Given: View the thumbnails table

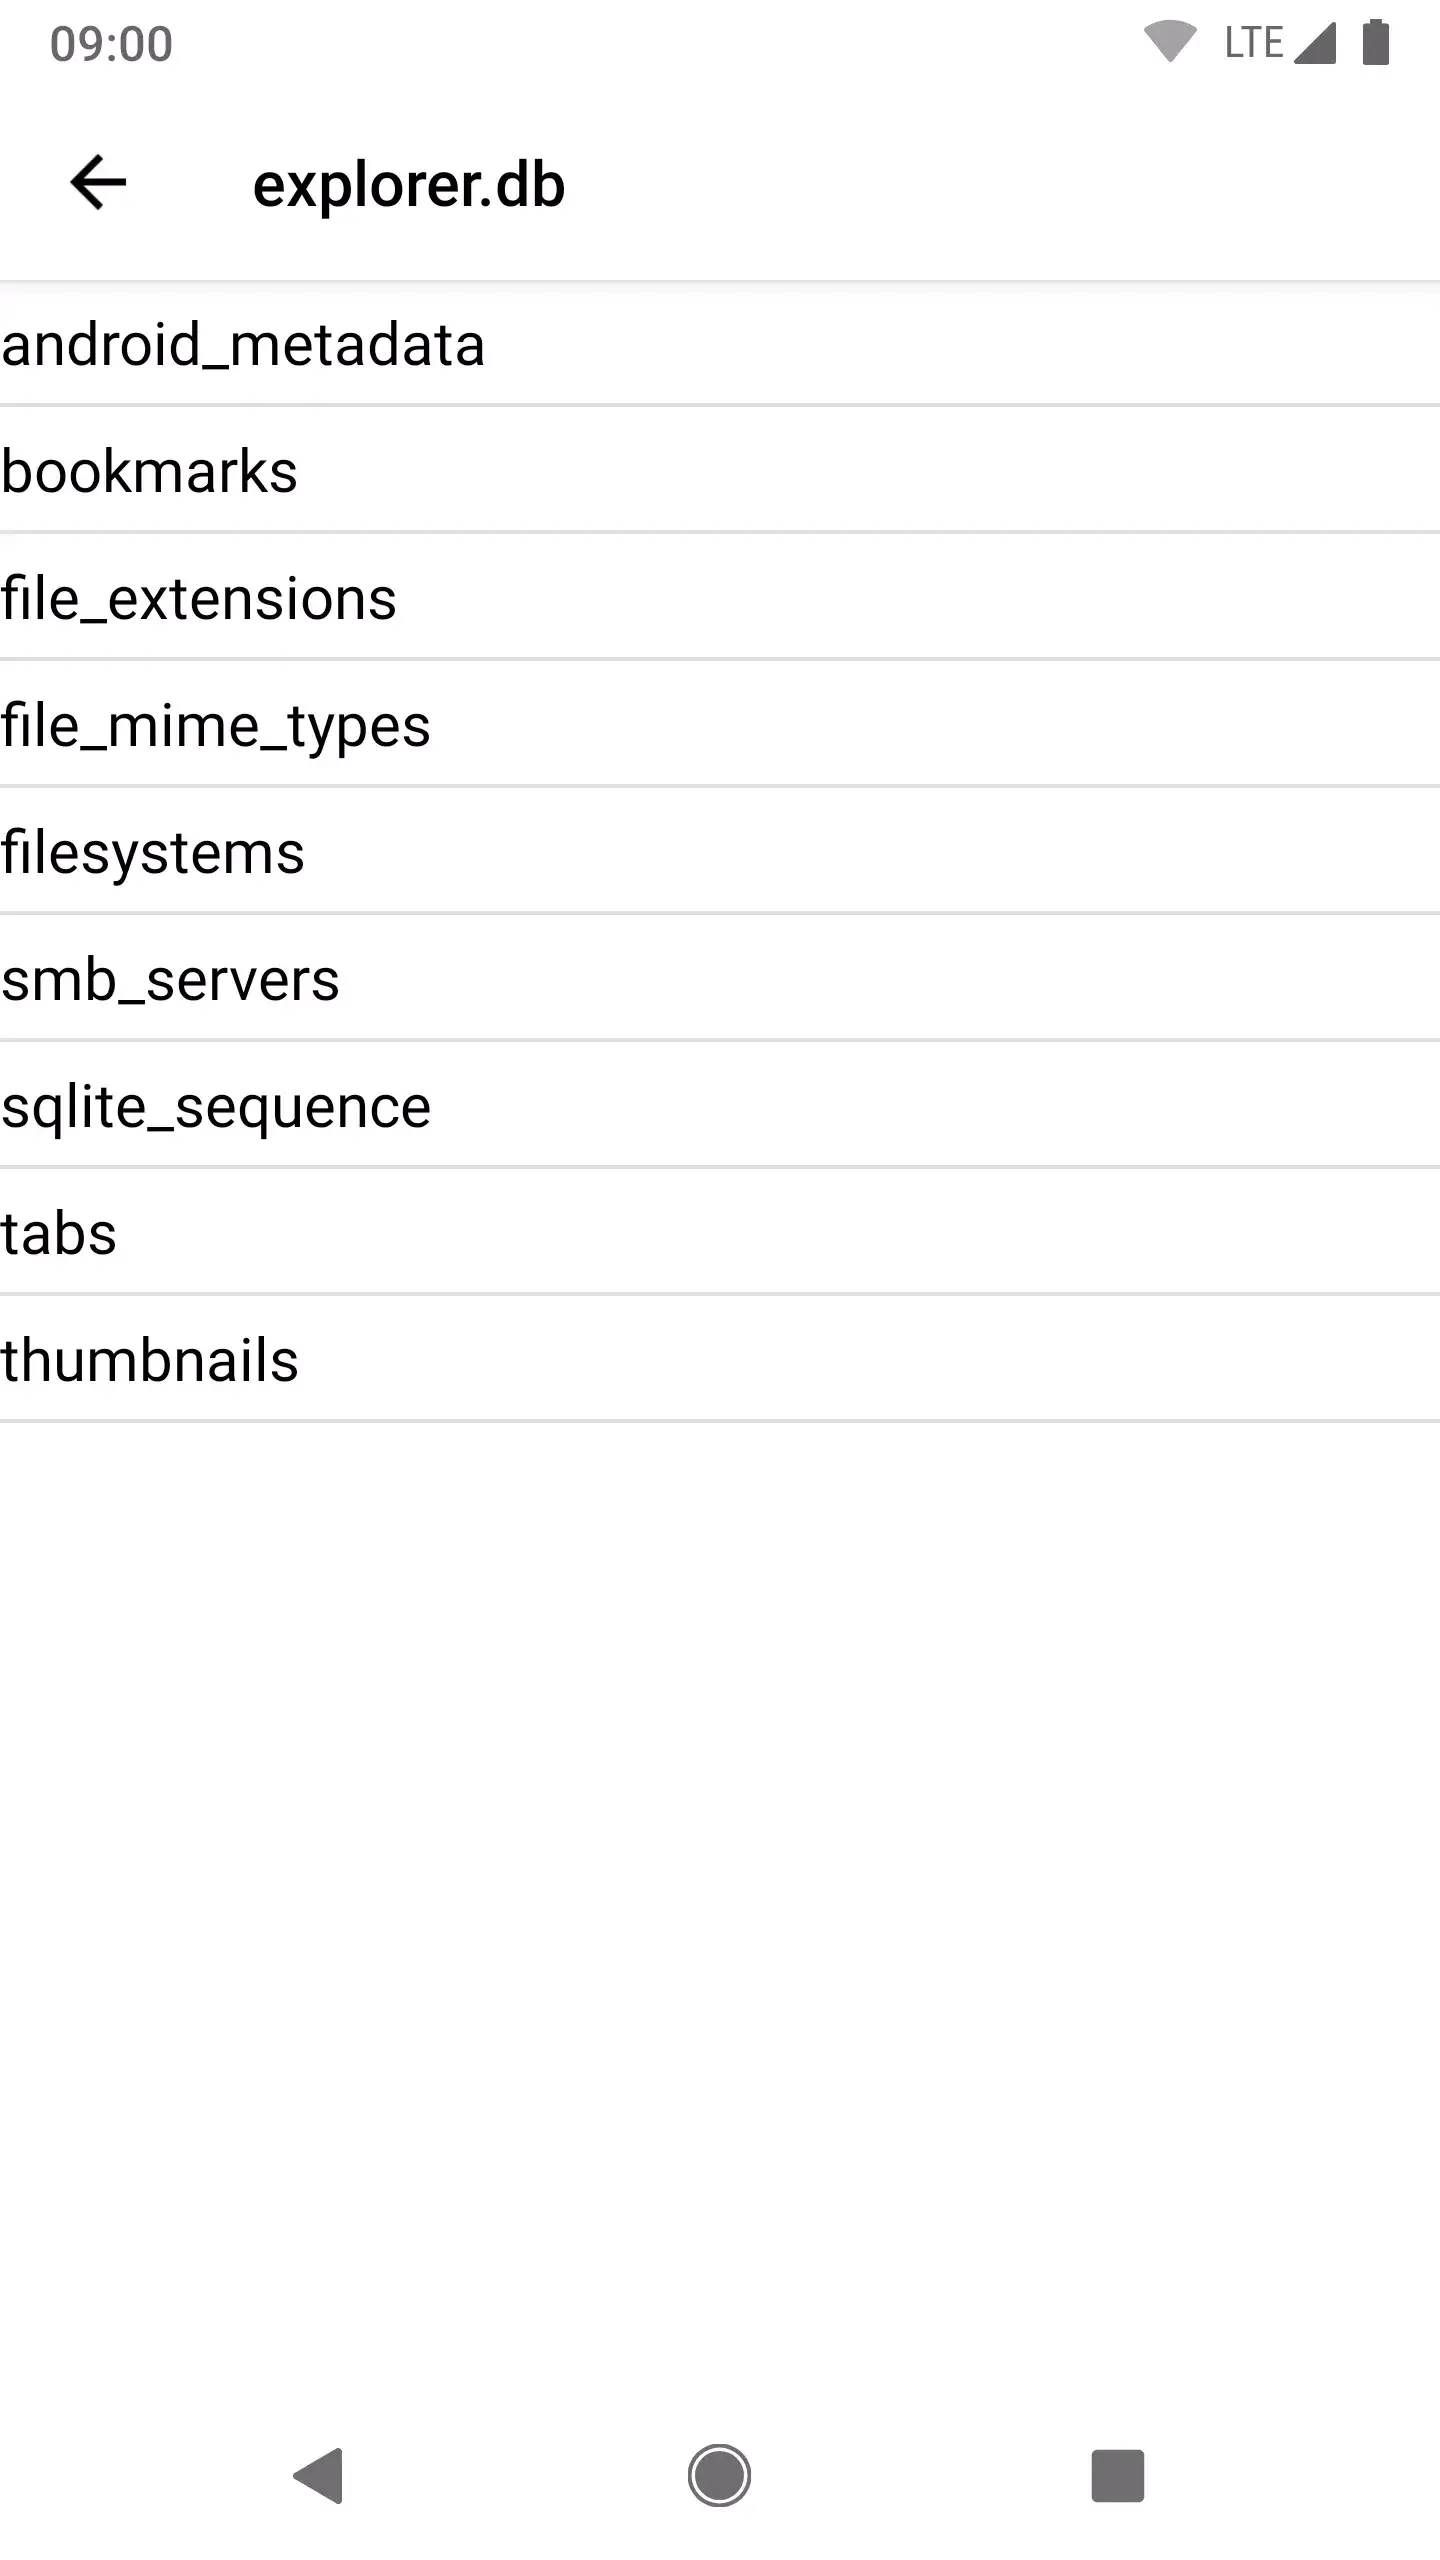Looking at the screenshot, I should tap(149, 1358).
